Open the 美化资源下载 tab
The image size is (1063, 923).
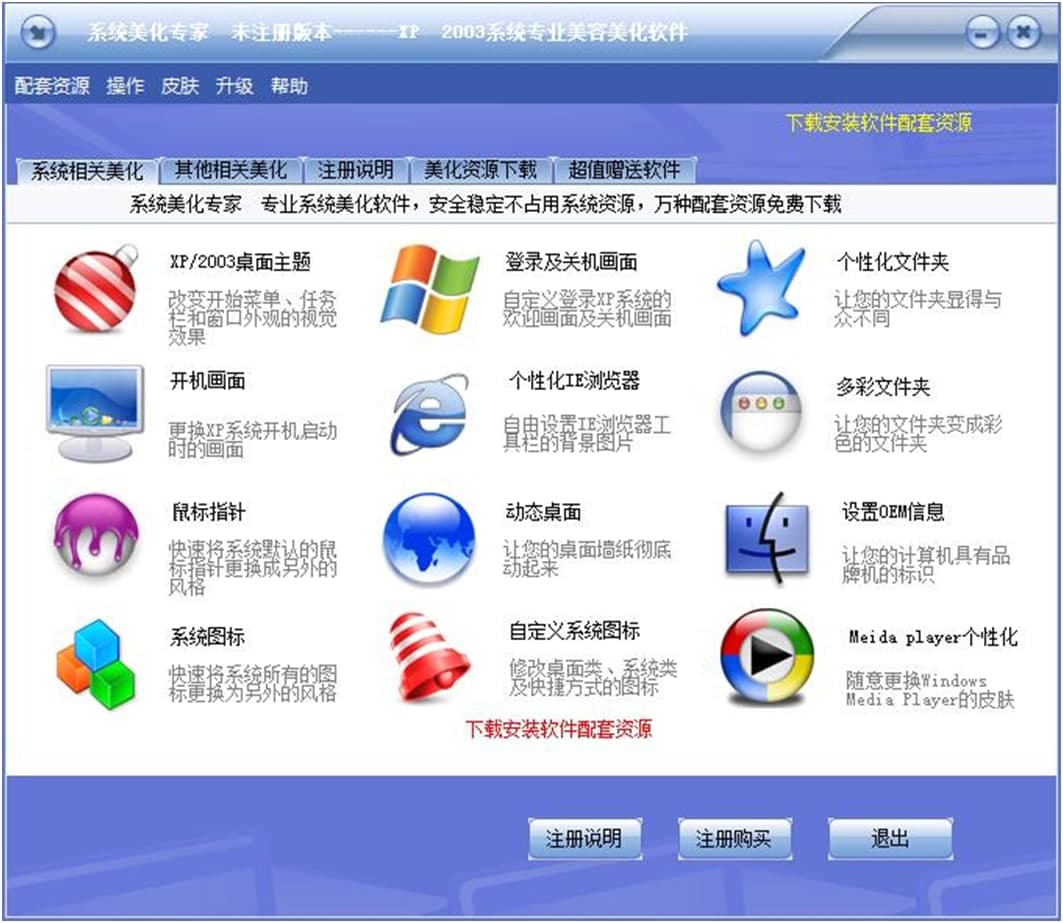point(479,170)
